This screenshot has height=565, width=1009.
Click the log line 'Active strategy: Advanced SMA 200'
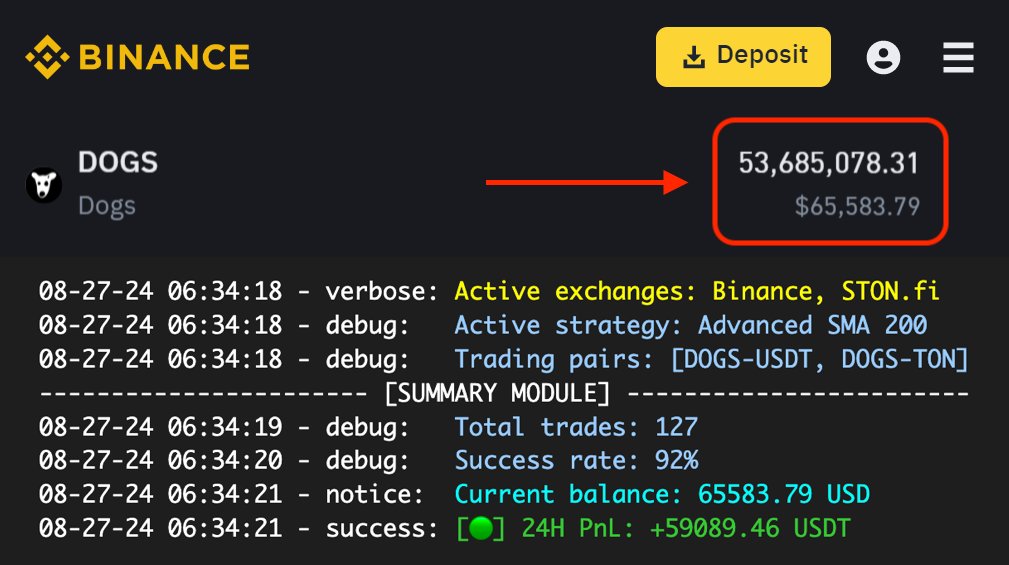(690, 326)
